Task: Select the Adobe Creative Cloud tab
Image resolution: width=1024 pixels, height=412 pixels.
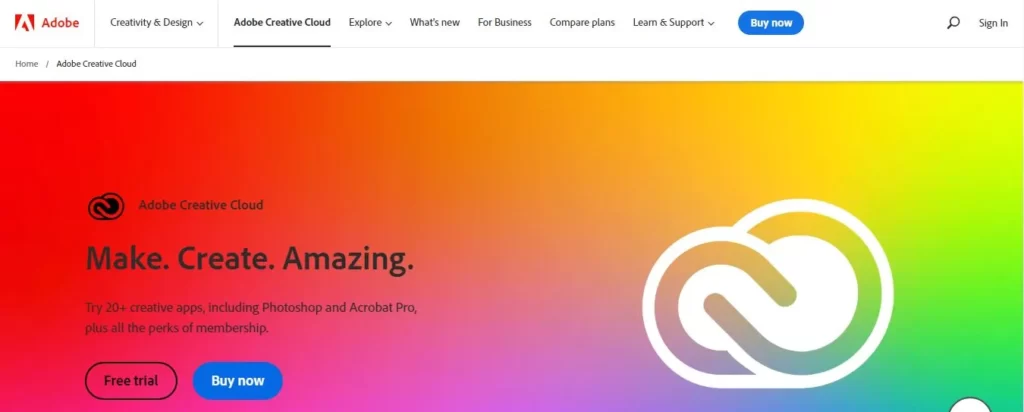Action: pos(282,23)
